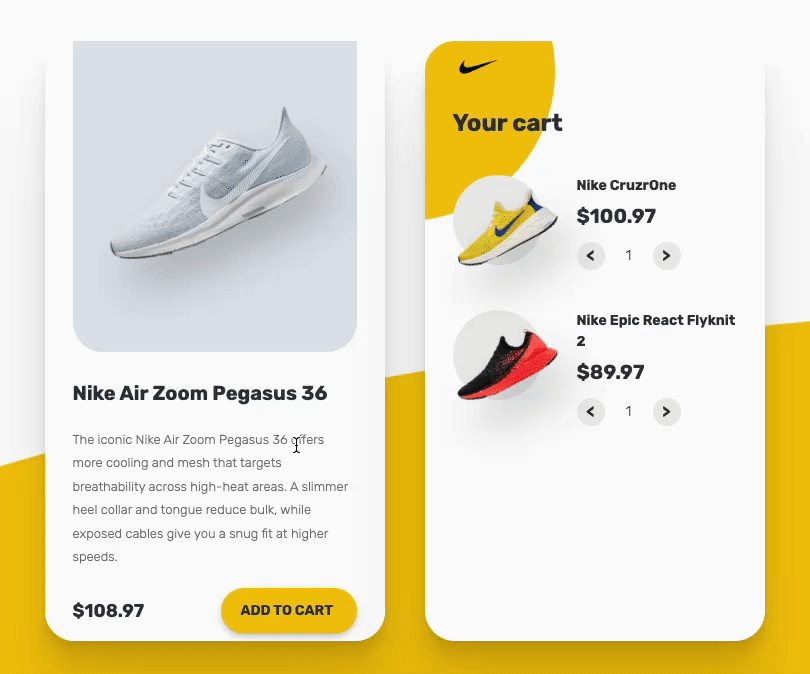Decrease quantity of Nike Epic React Flyknit 2

point(591,412)
